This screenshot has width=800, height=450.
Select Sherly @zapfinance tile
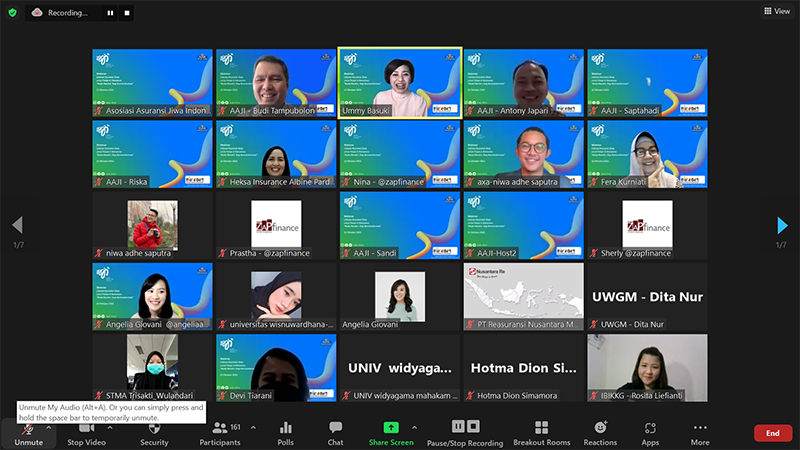[x=647, y=225]
